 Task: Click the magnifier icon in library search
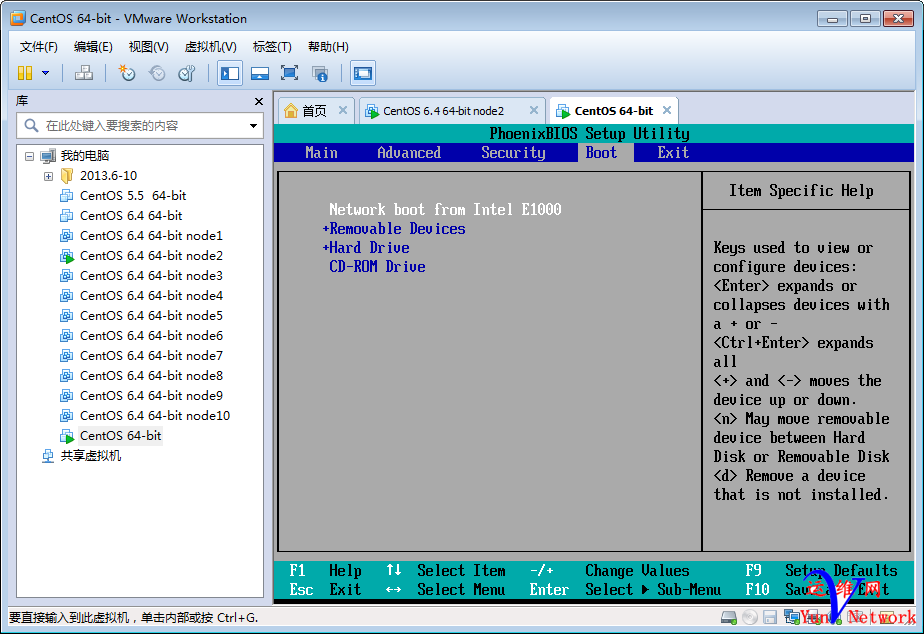coord(31,125)
